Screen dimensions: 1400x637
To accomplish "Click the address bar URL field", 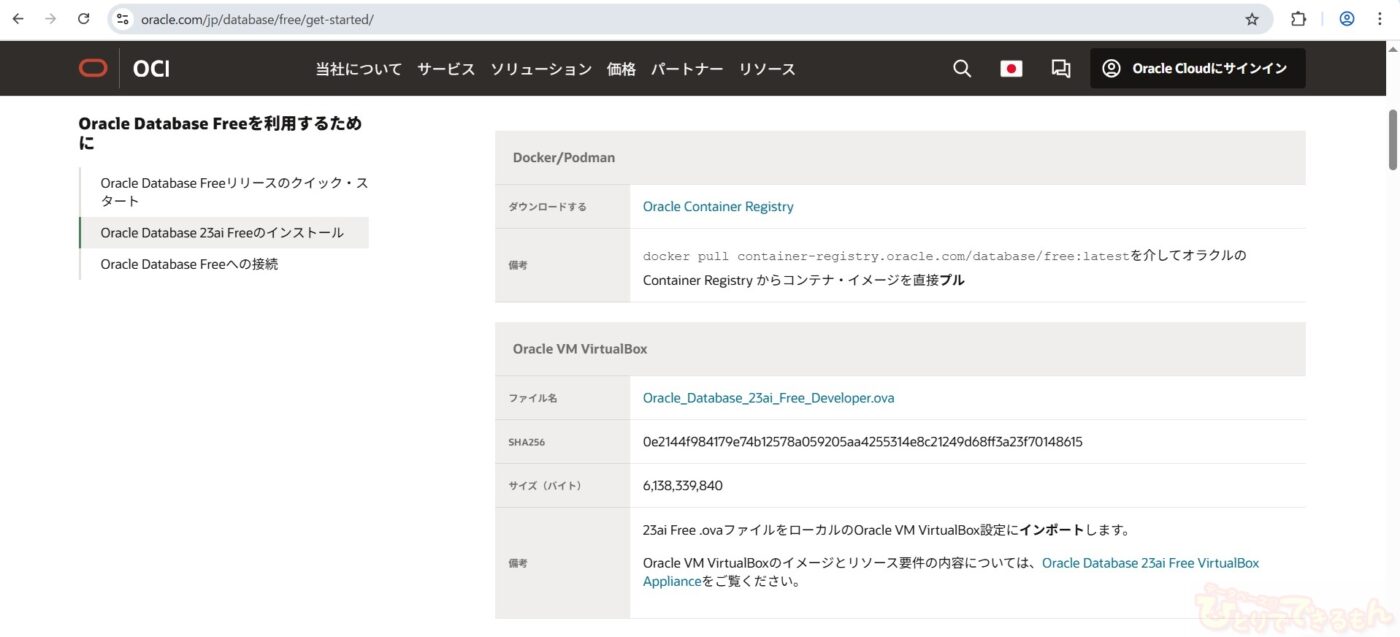I will (690, 19).
